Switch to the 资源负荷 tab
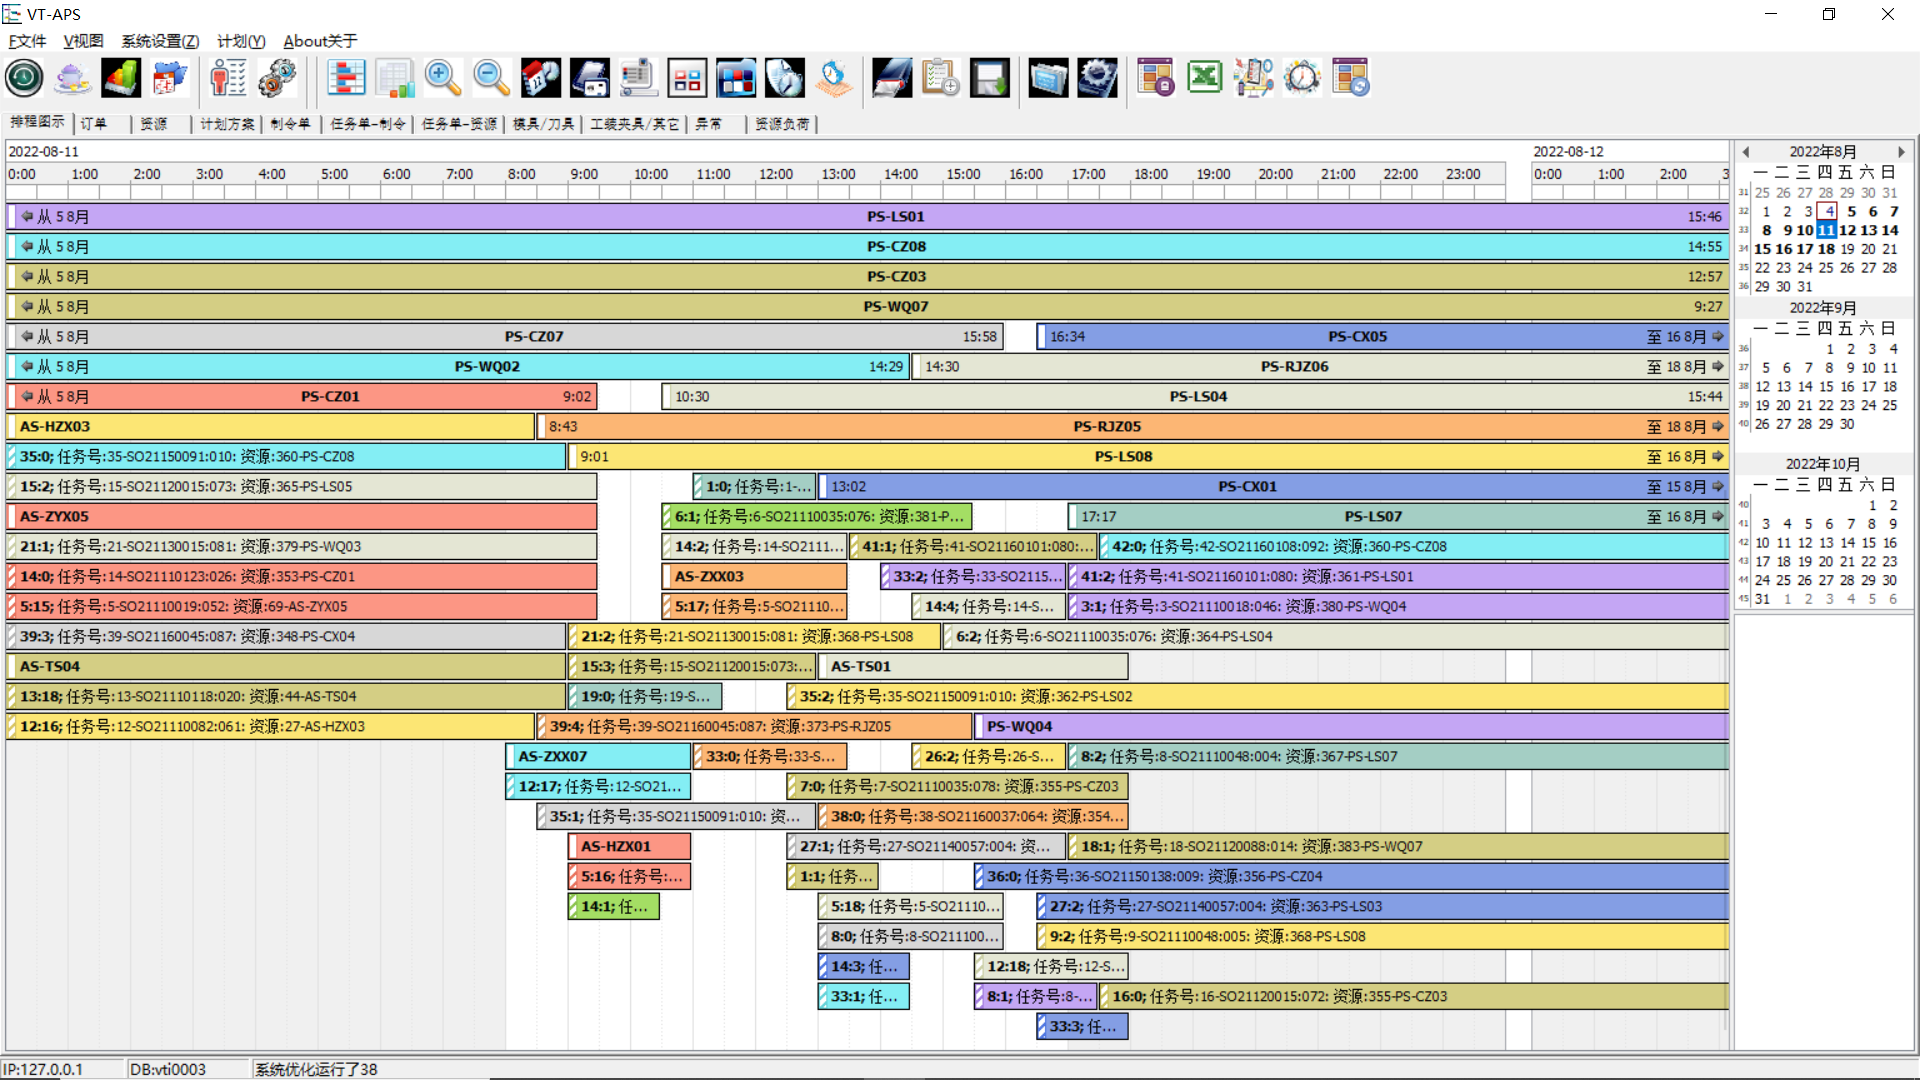Viewport: 1920px width, 1080px height. point(781,124)
